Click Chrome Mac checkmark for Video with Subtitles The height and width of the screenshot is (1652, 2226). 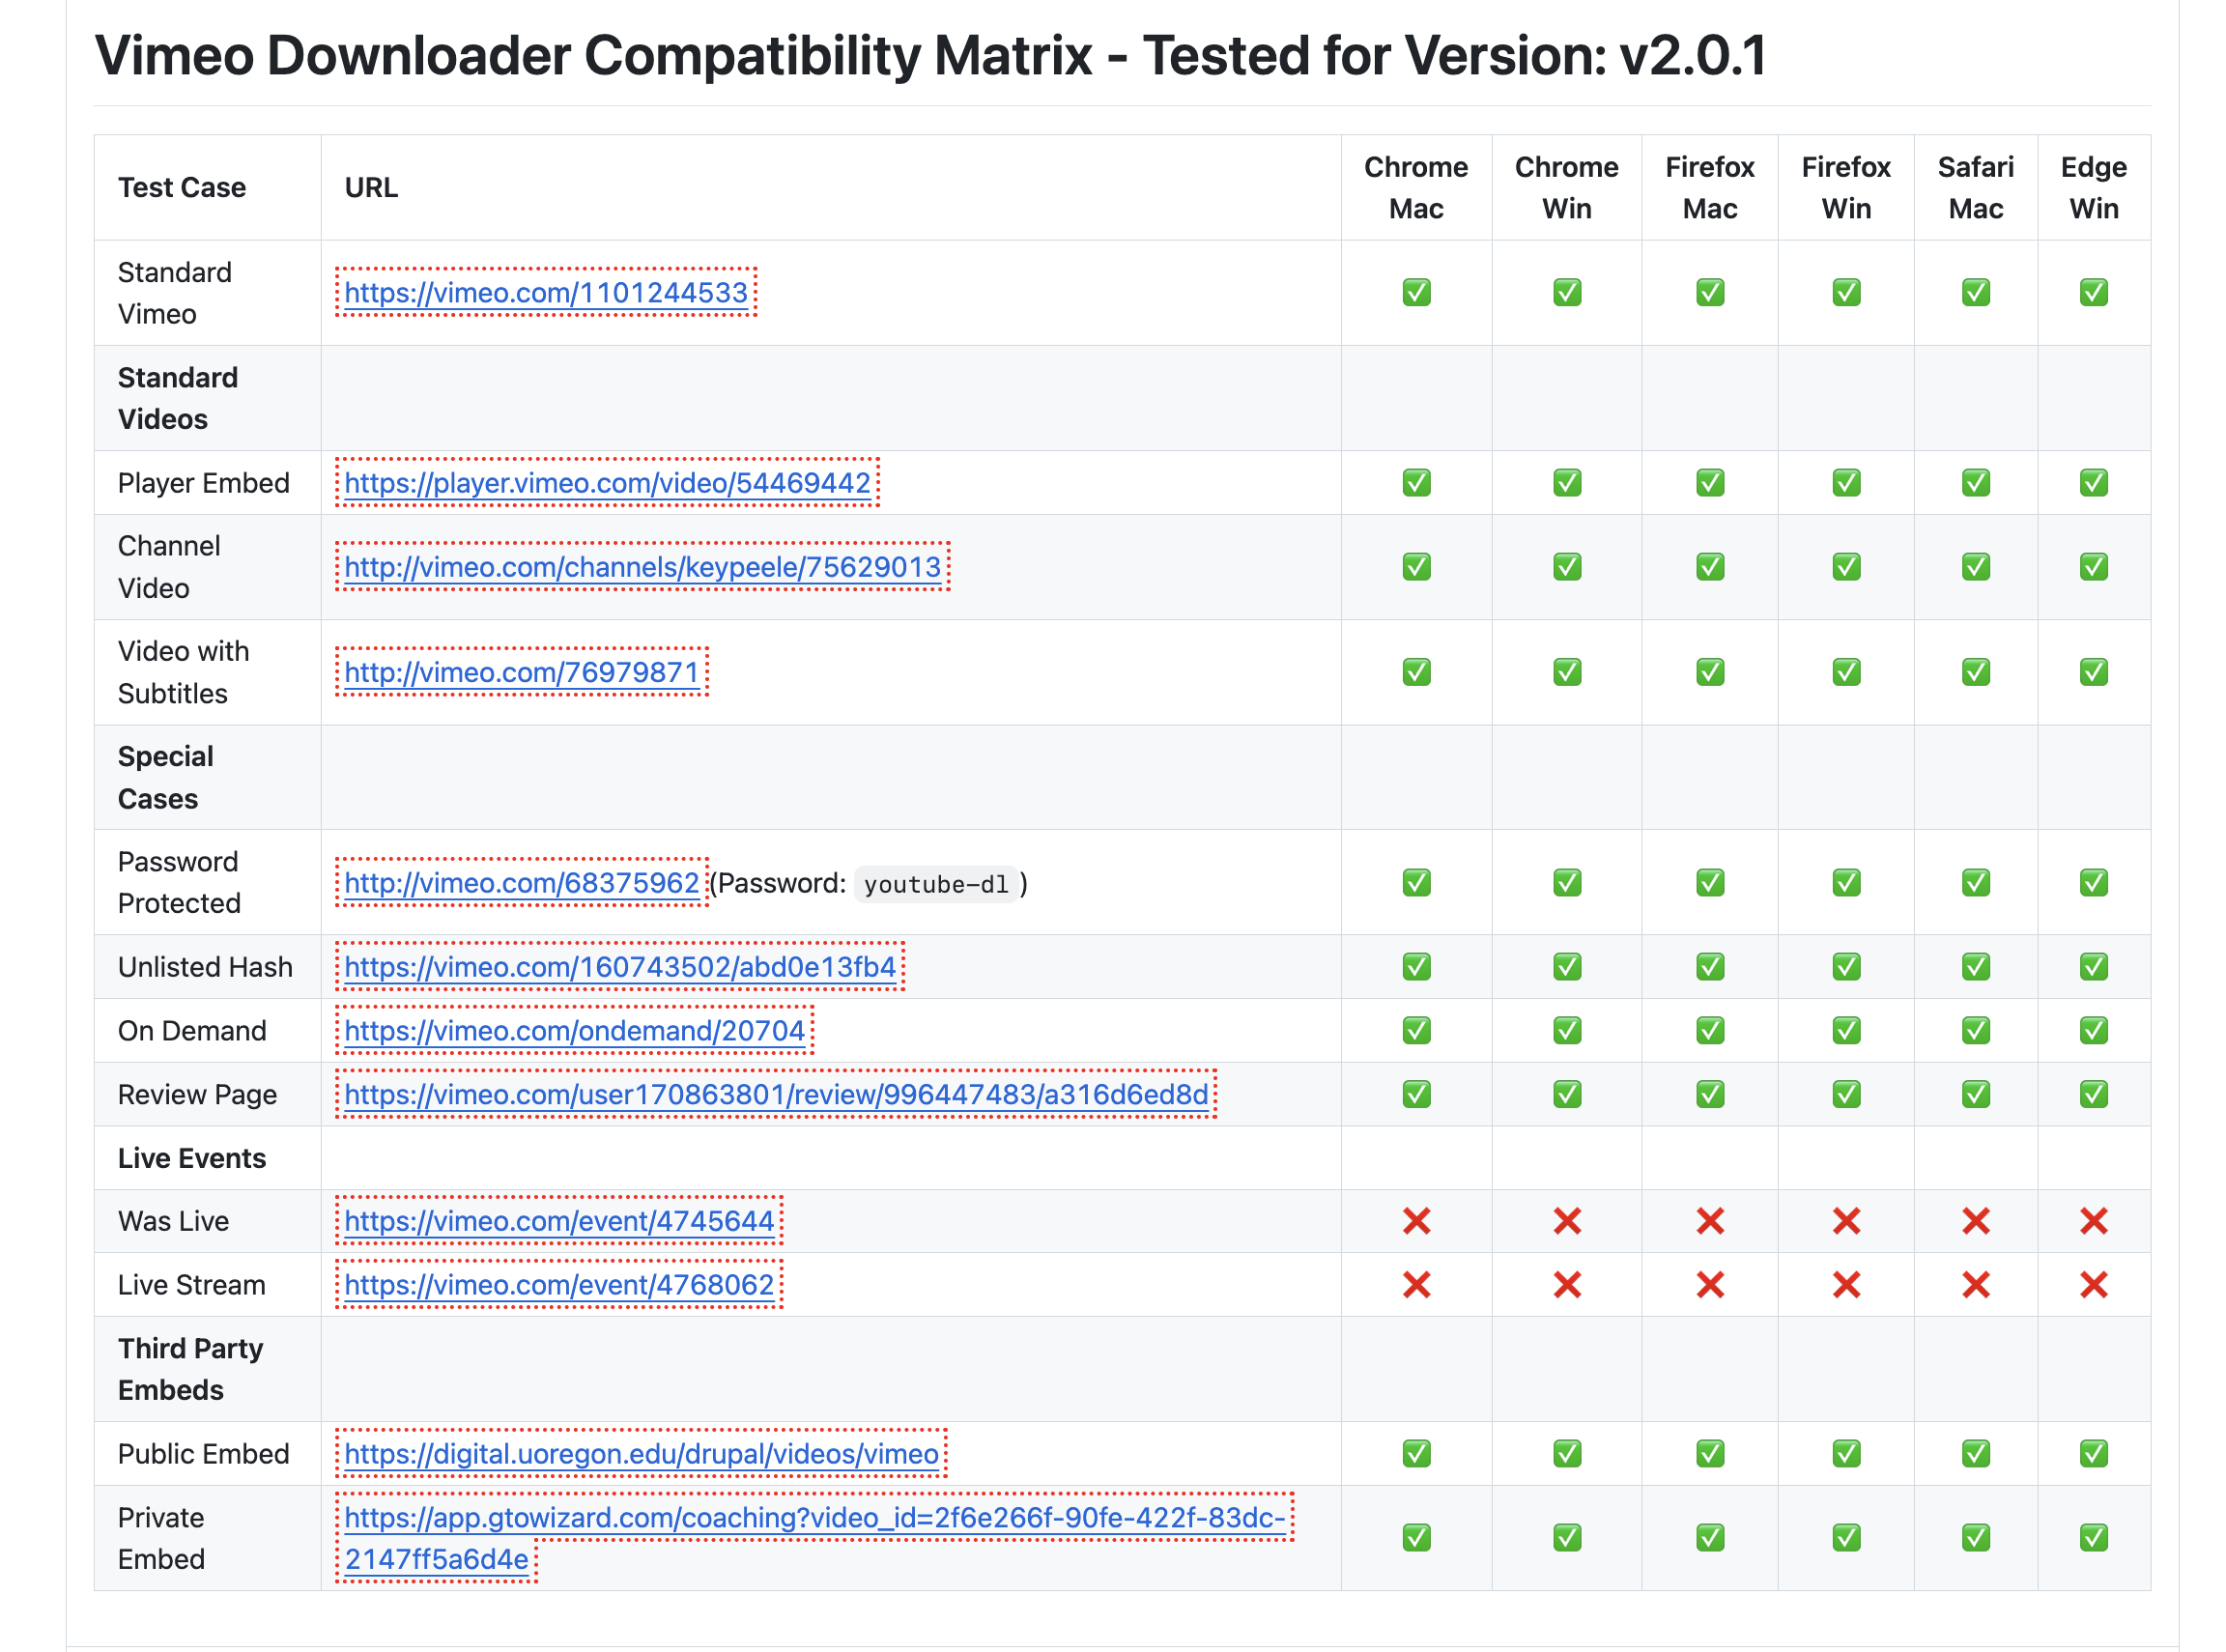pos(1416,672)
